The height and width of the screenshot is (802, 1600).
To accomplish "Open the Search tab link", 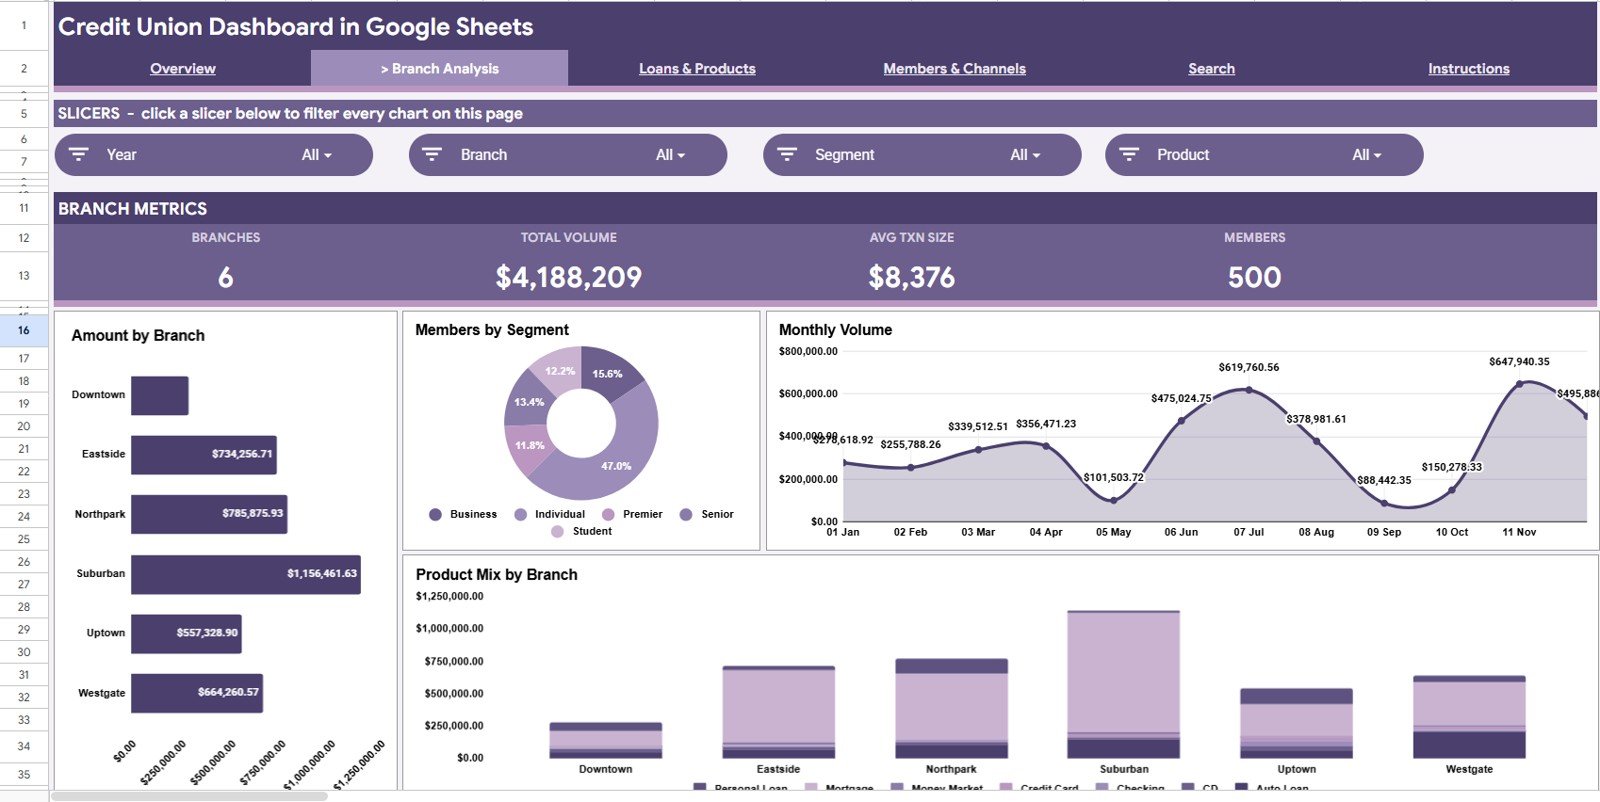I will [x=1211, y=69].
